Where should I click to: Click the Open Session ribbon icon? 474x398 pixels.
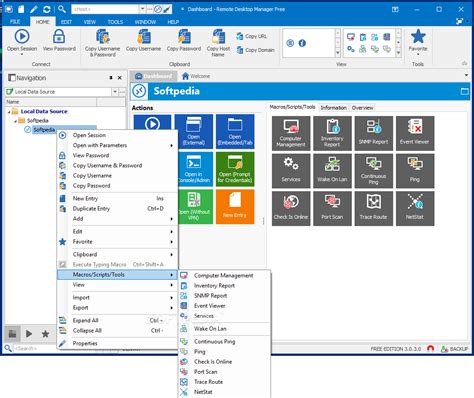click(x=22, y=37)
